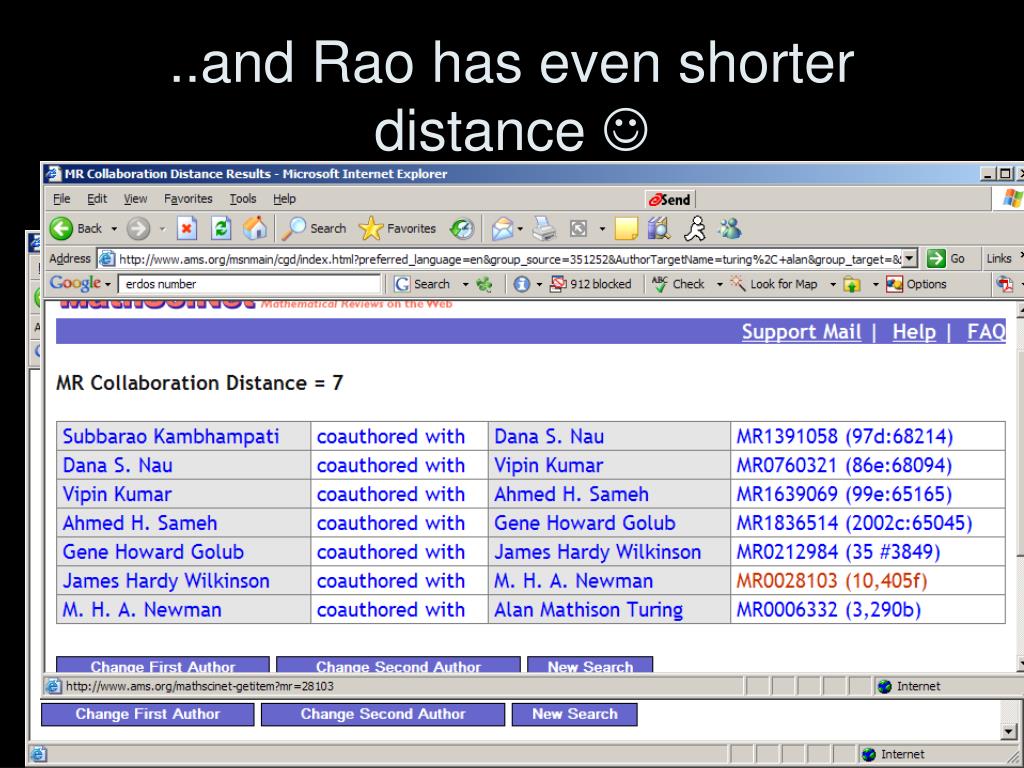
Task: Open the MR1391058 (97d:68214) review link
Action: click(844, 436)
